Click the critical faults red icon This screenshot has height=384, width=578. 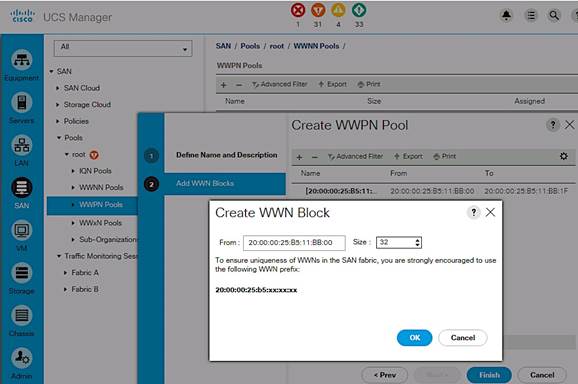(298, 10)
